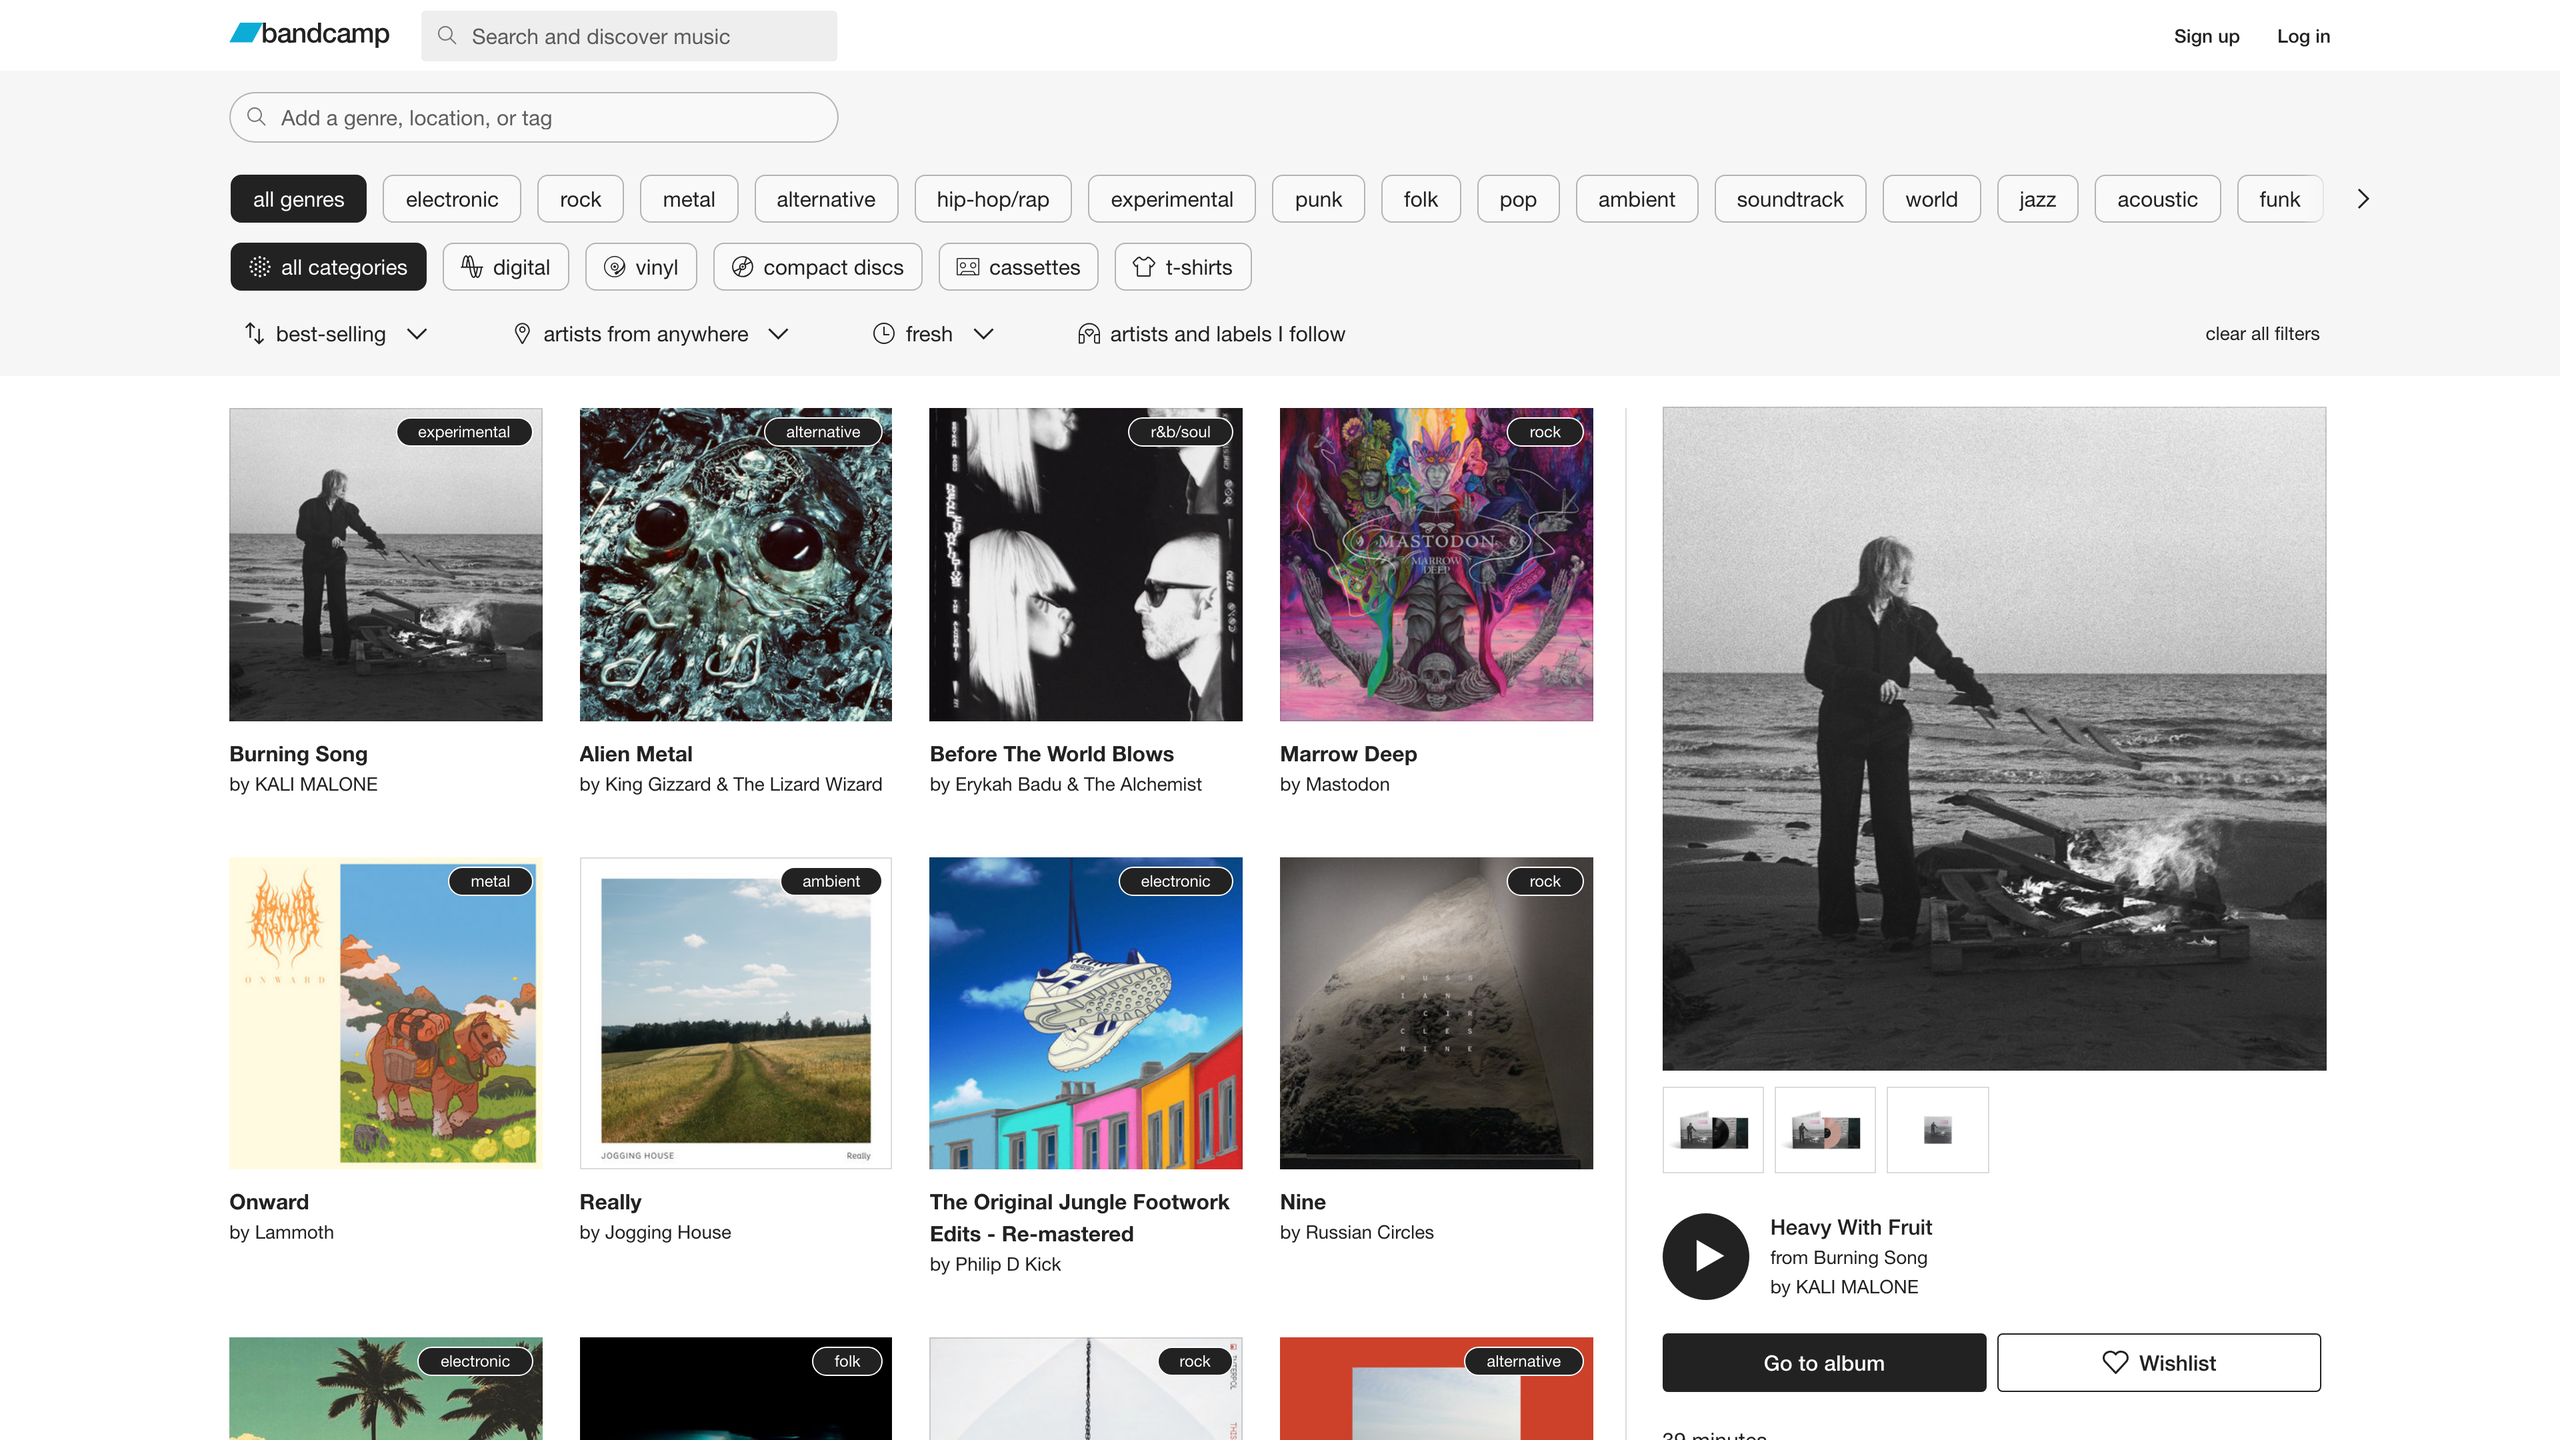Show more genres with right arrow
The image size is (2560, 1440).
coord(2363,199)
